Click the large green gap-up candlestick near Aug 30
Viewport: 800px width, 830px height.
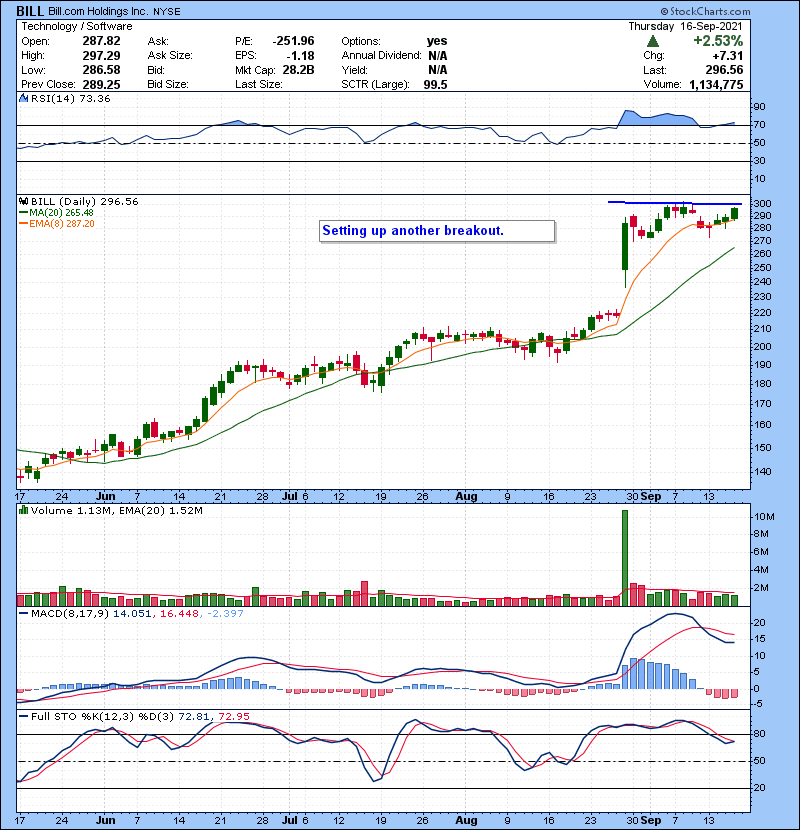pyautogui.click(x=625, y=247)
